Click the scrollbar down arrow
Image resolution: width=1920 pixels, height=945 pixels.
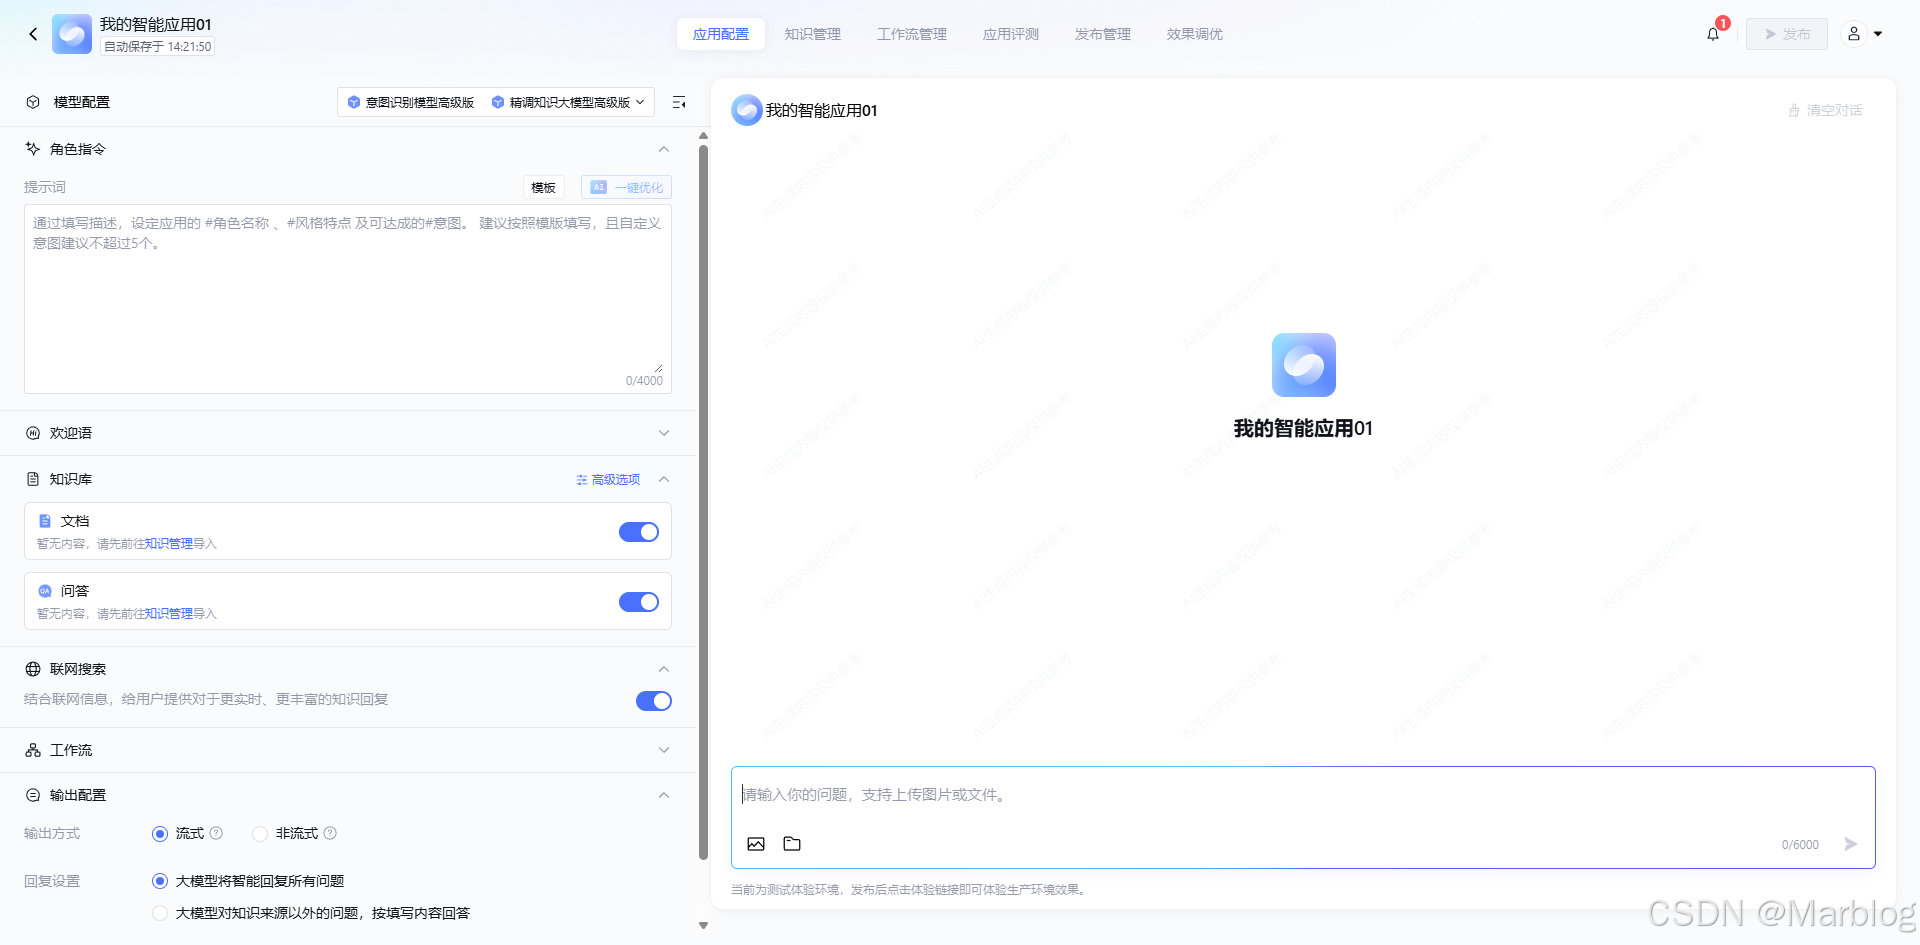click(x=703, y=926)
